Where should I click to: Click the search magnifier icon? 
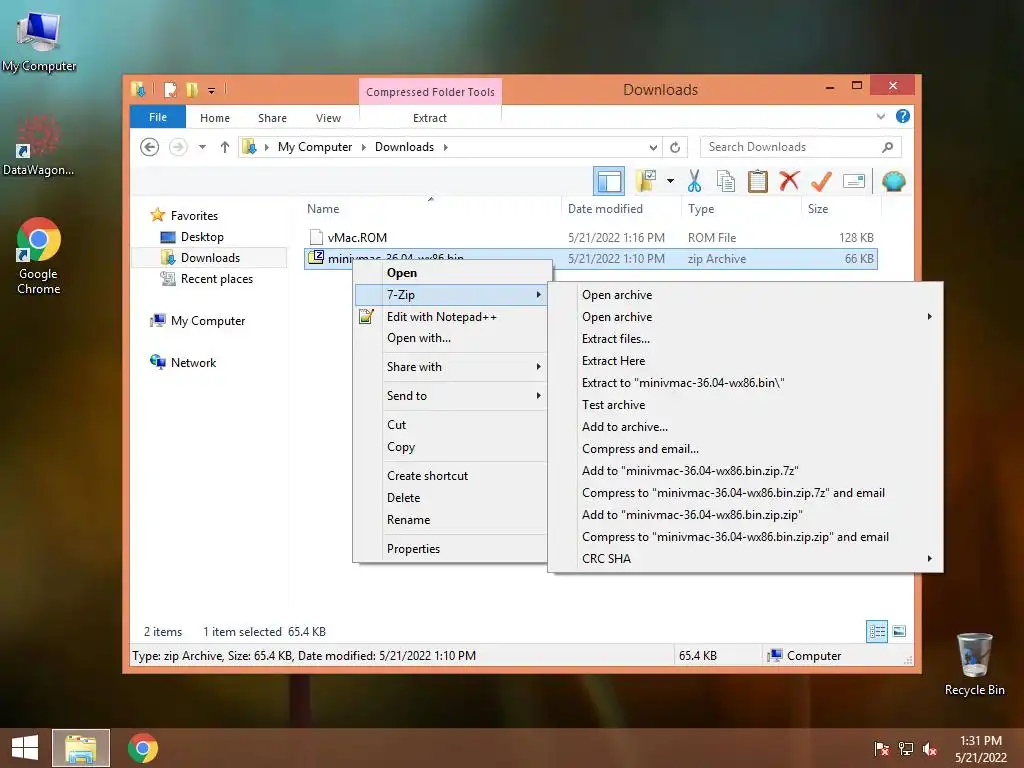(x=888, y=147)
